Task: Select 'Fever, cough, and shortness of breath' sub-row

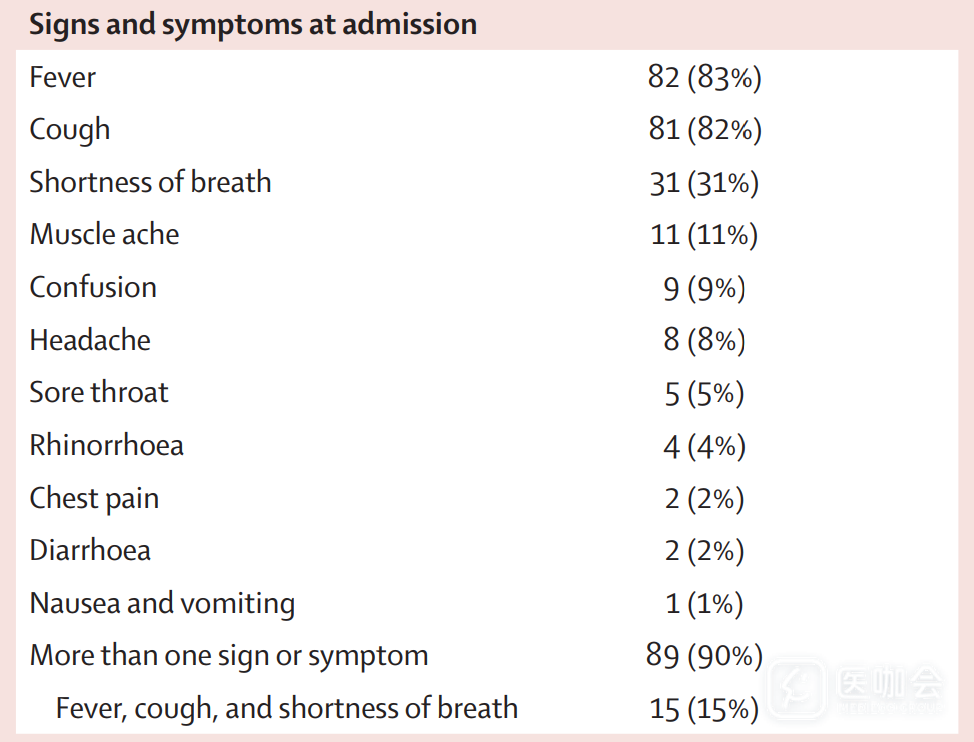Action: [x=287, y=709]
